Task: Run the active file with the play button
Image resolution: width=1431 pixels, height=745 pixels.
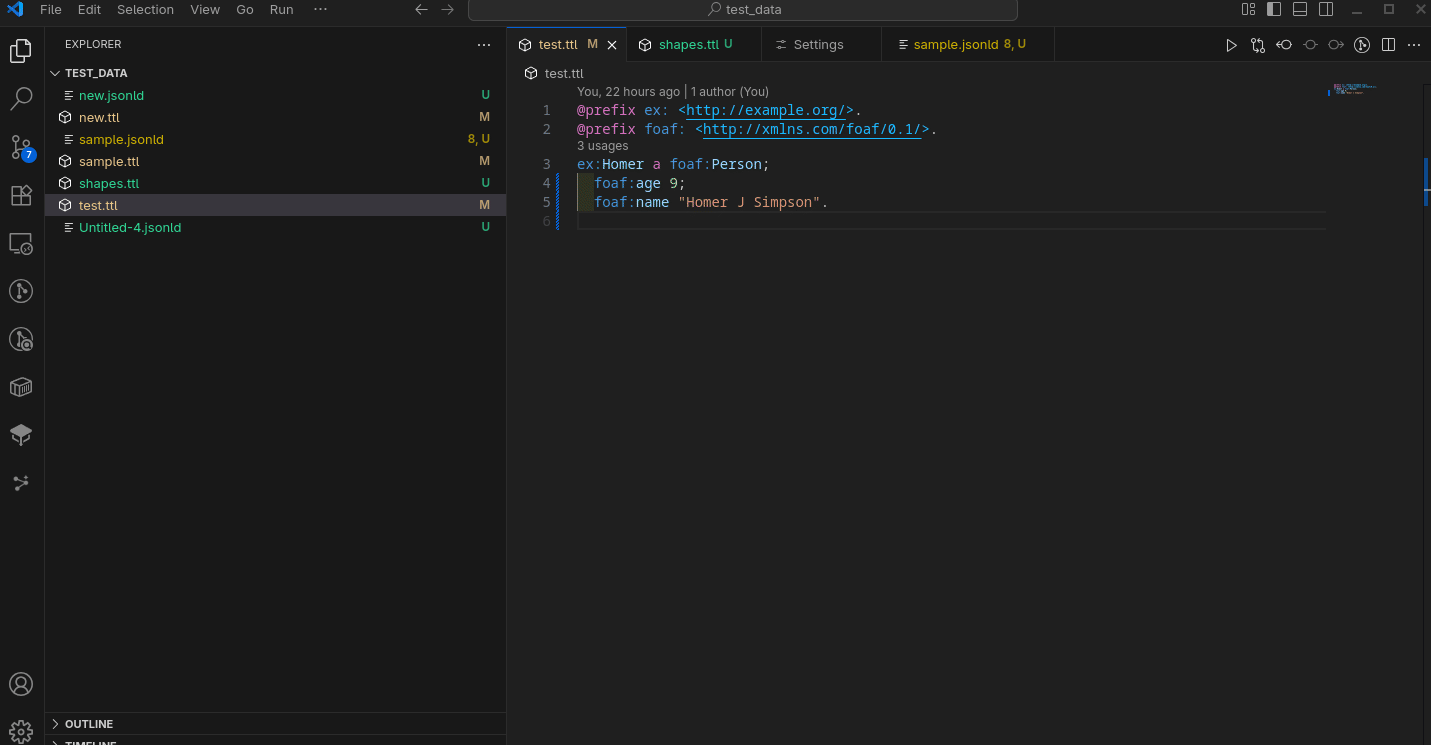Action: tap(1231, 44)
